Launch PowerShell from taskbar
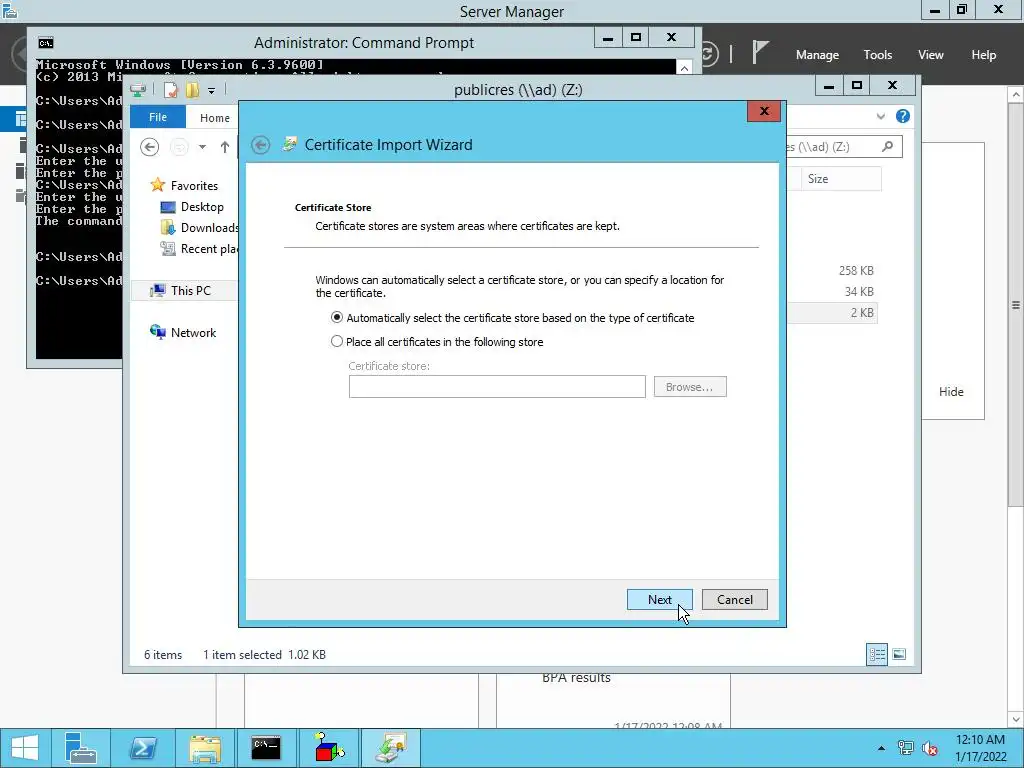 pyautogui.click(x=142, y=748)
